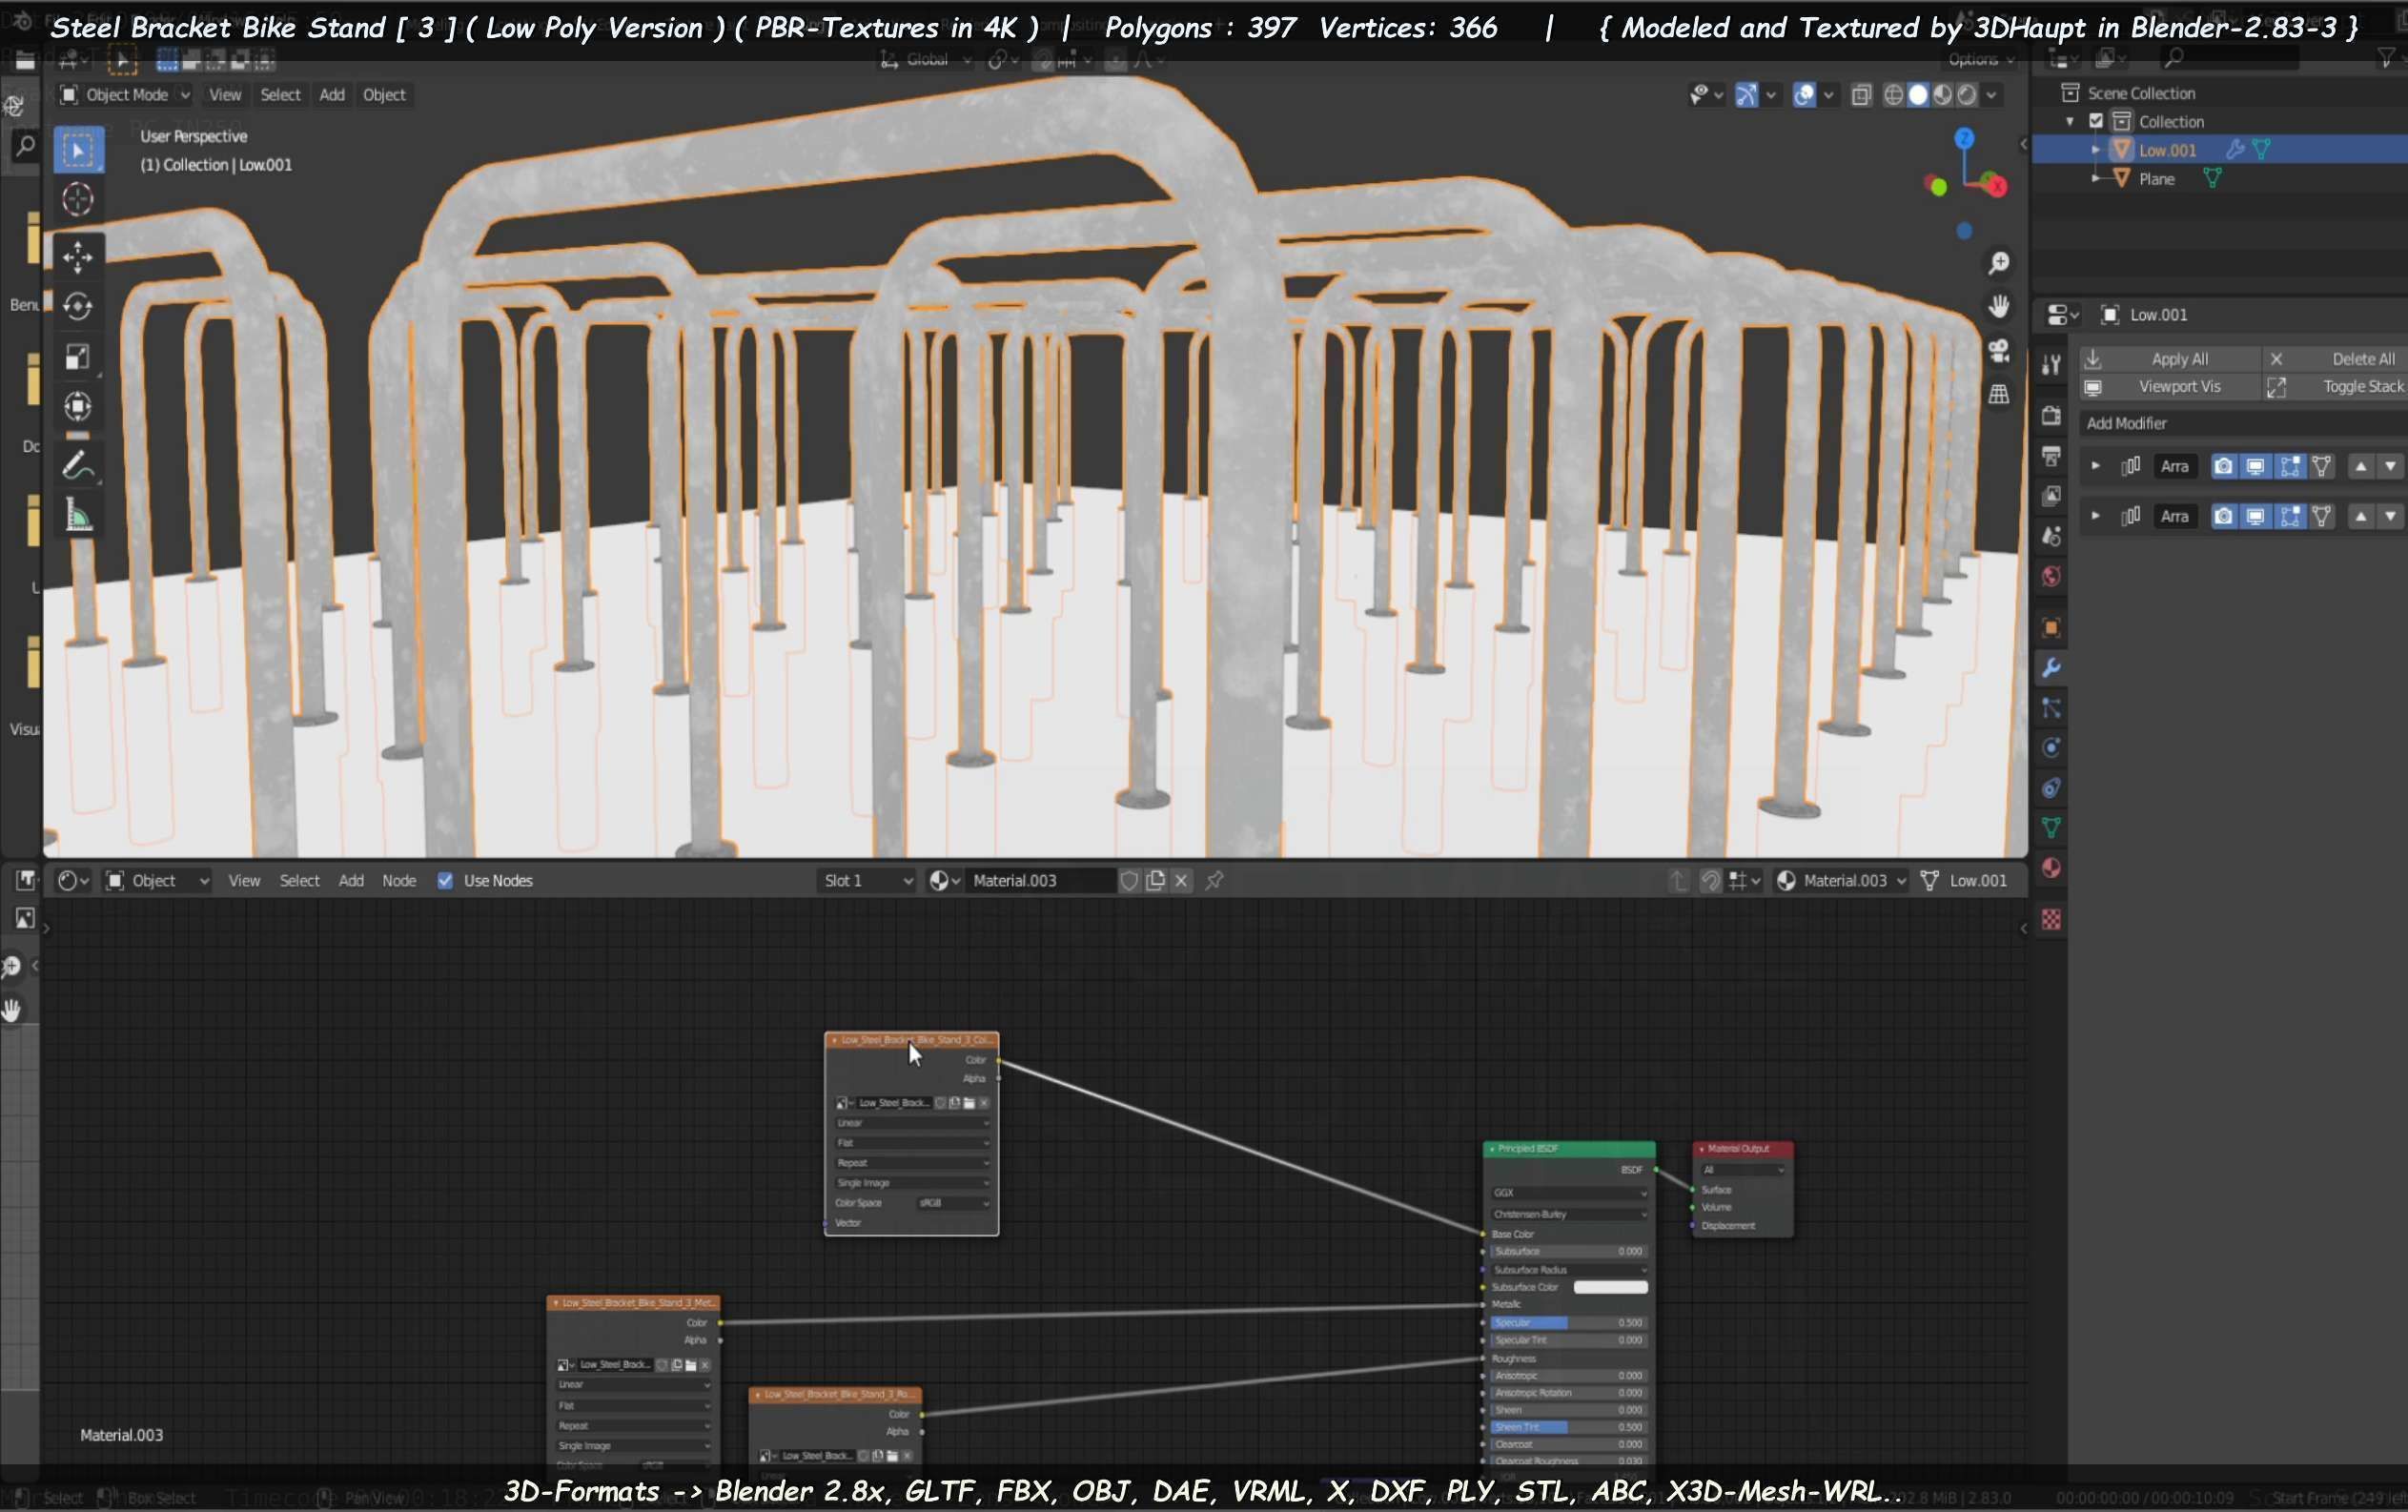
Task: Select the Measure tool
Action: [x=77, y=516]
